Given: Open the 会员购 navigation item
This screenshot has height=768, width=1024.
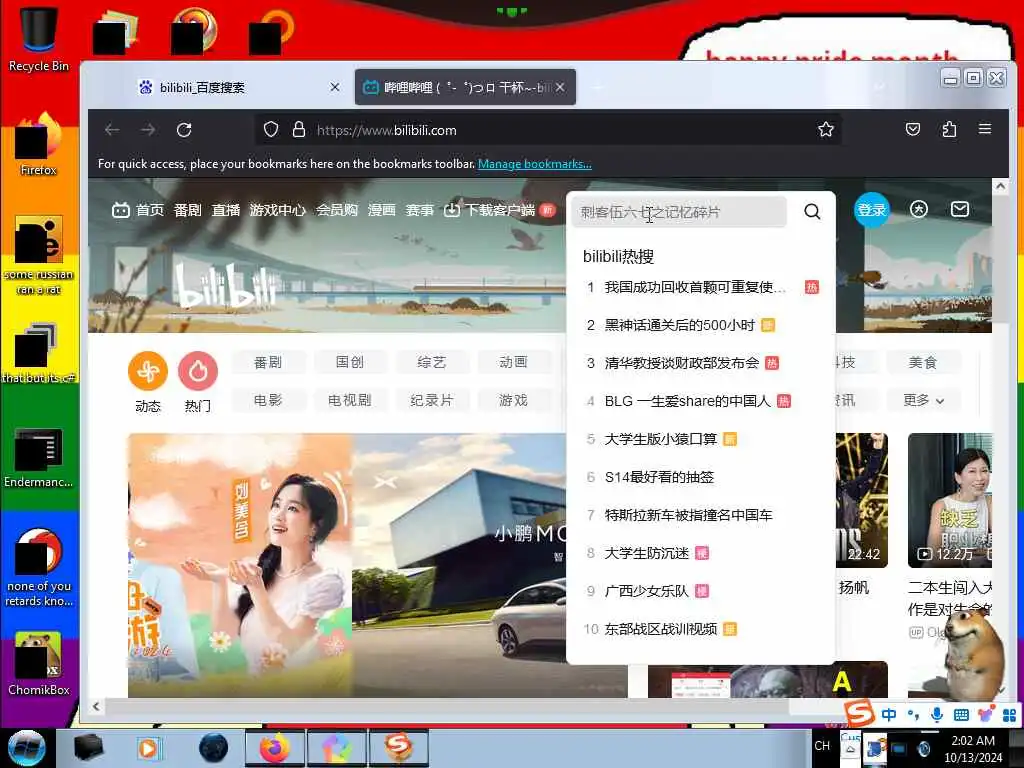Looking at the screenshot, I should click(x=337, y=210).
